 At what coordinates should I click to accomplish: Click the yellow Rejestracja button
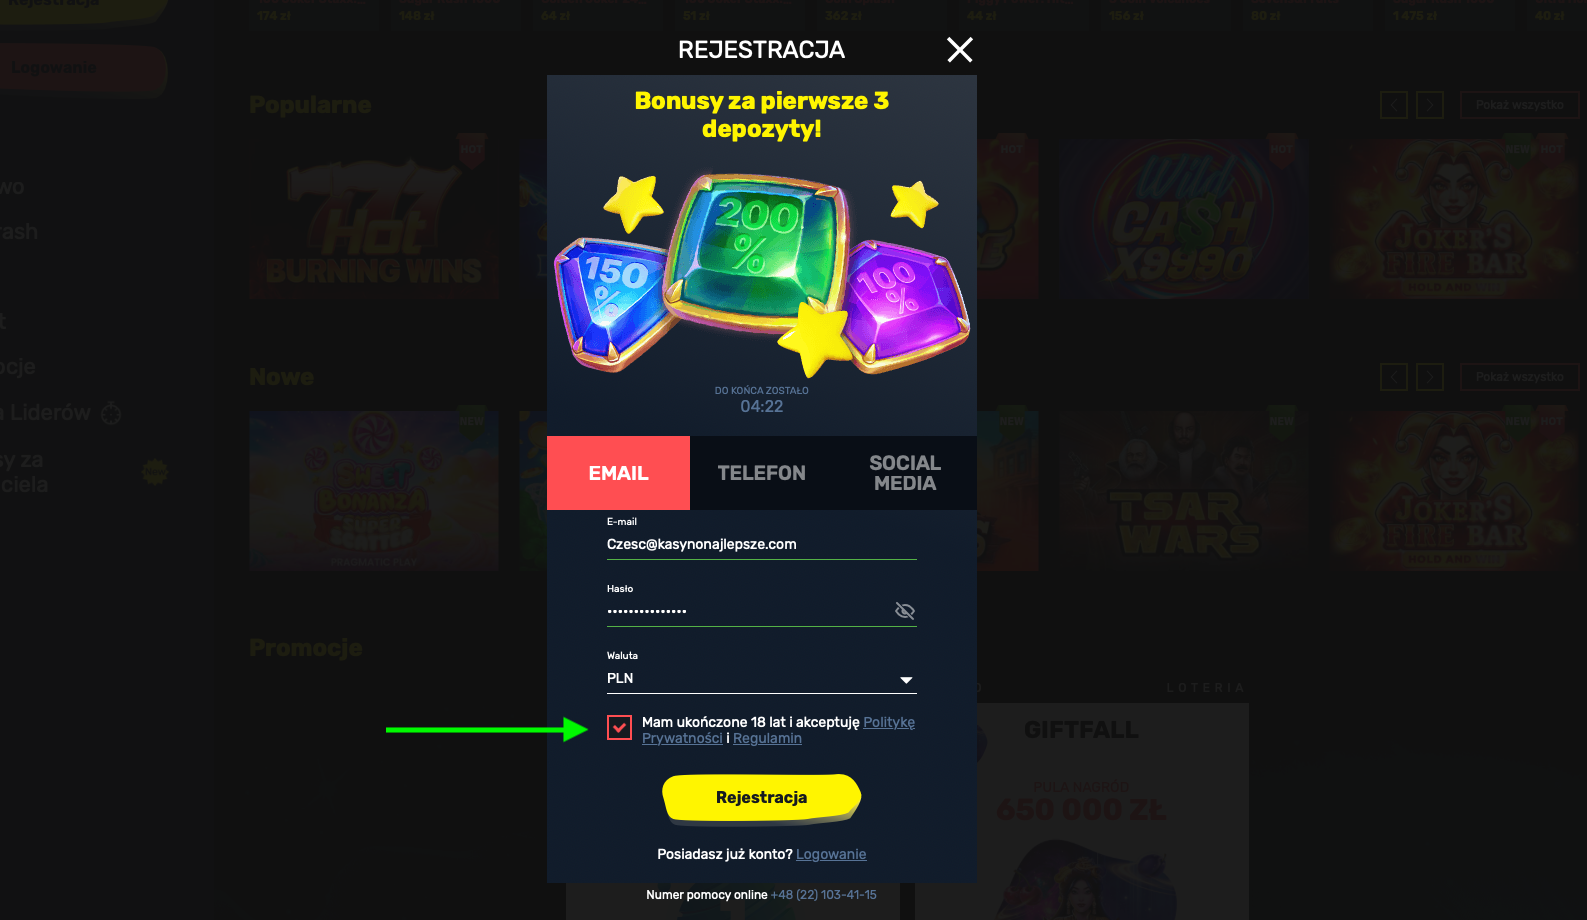[761, 798]
